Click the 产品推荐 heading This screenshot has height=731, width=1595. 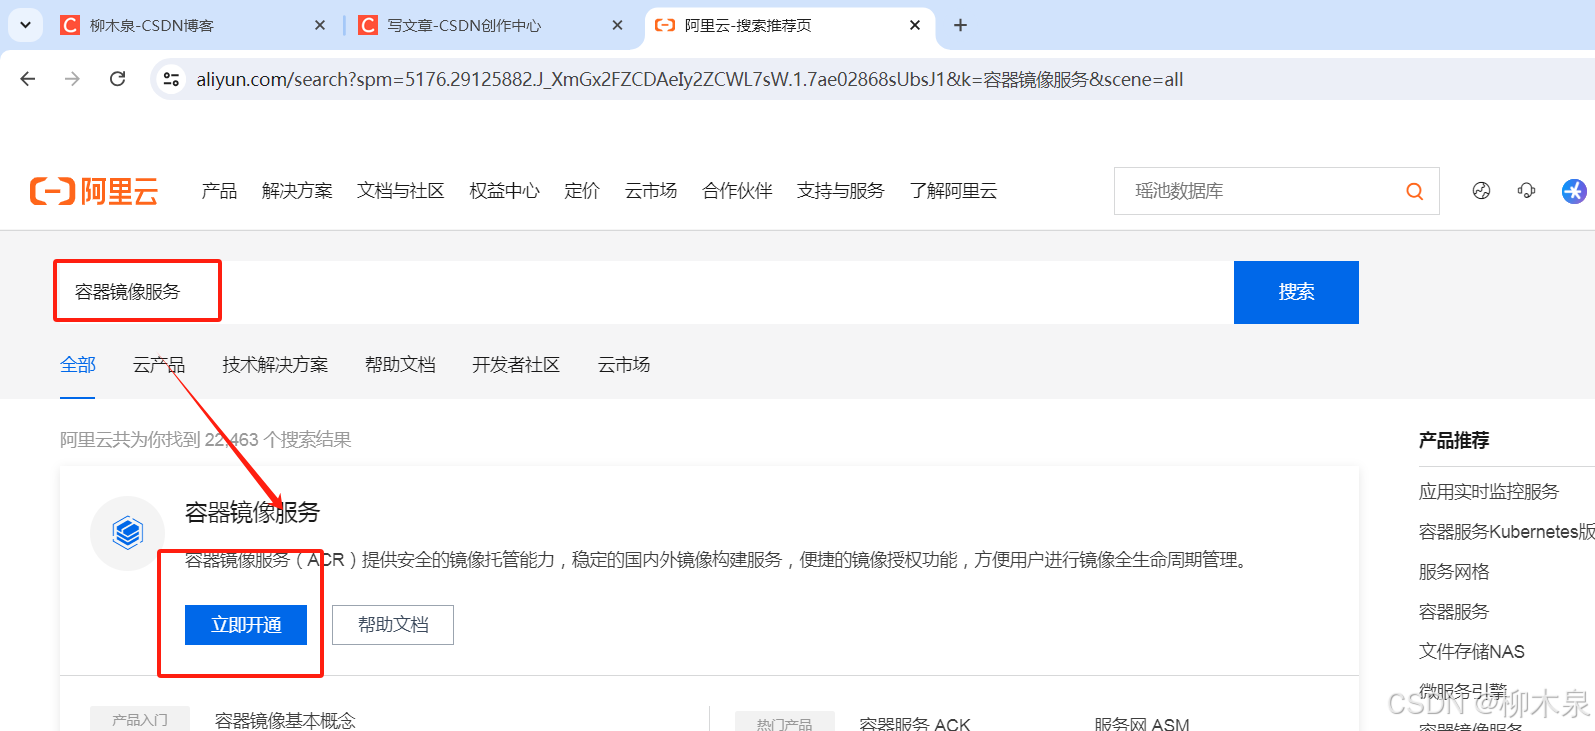[x=1454, y=440]
